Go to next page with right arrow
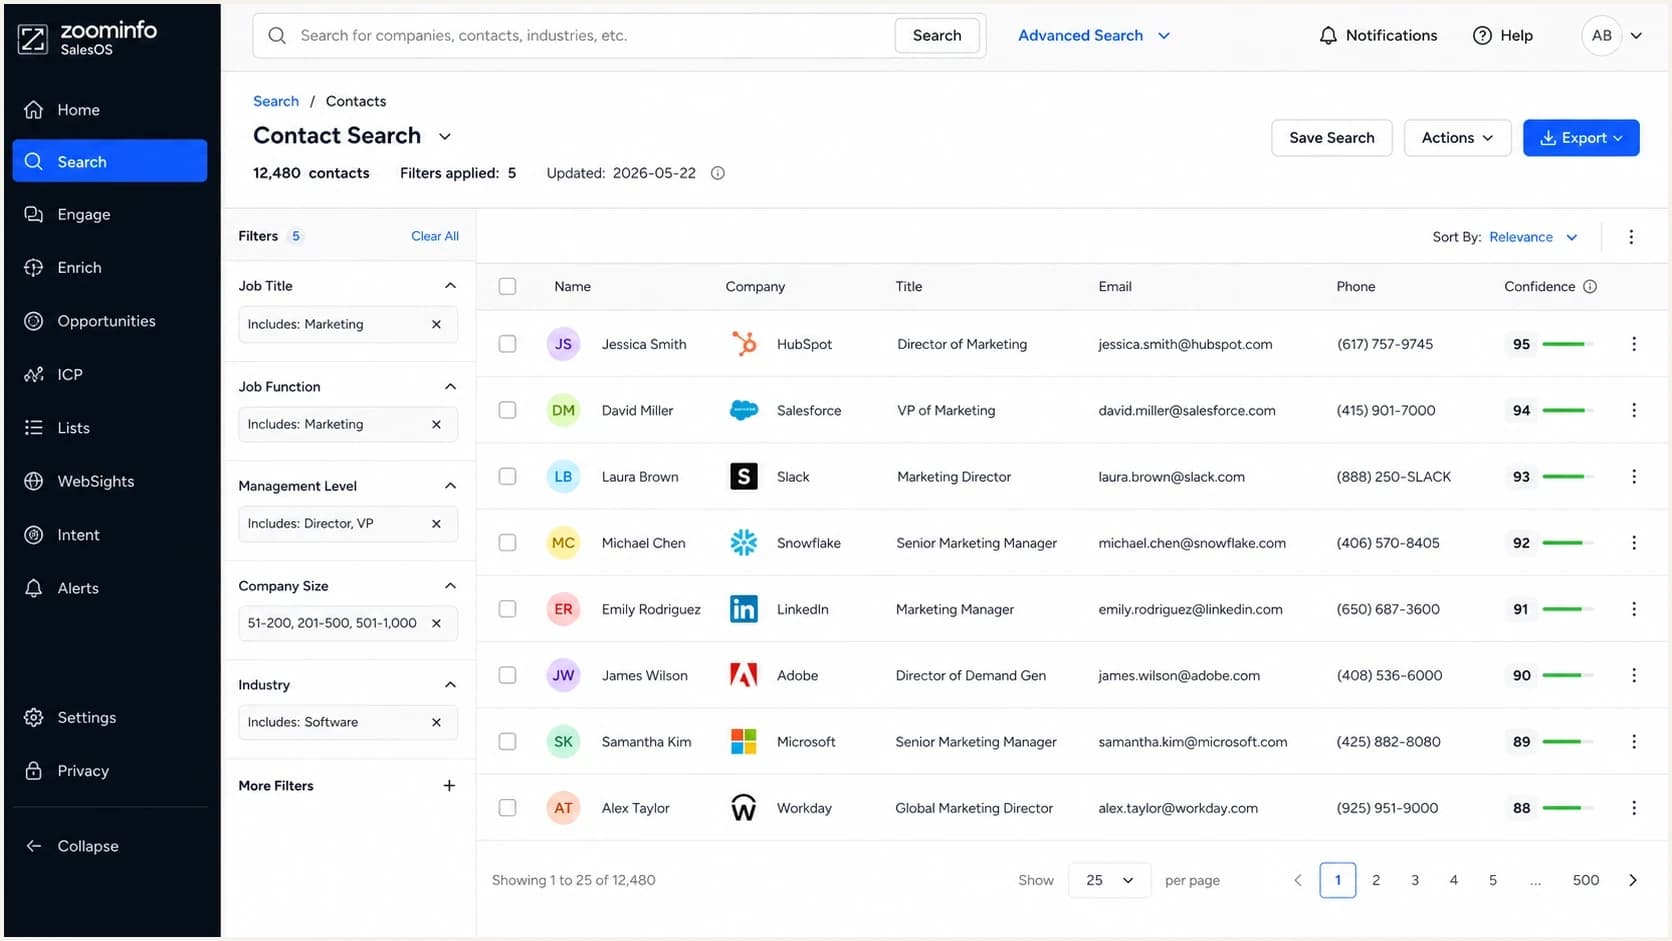 [x=1633, y=881]
